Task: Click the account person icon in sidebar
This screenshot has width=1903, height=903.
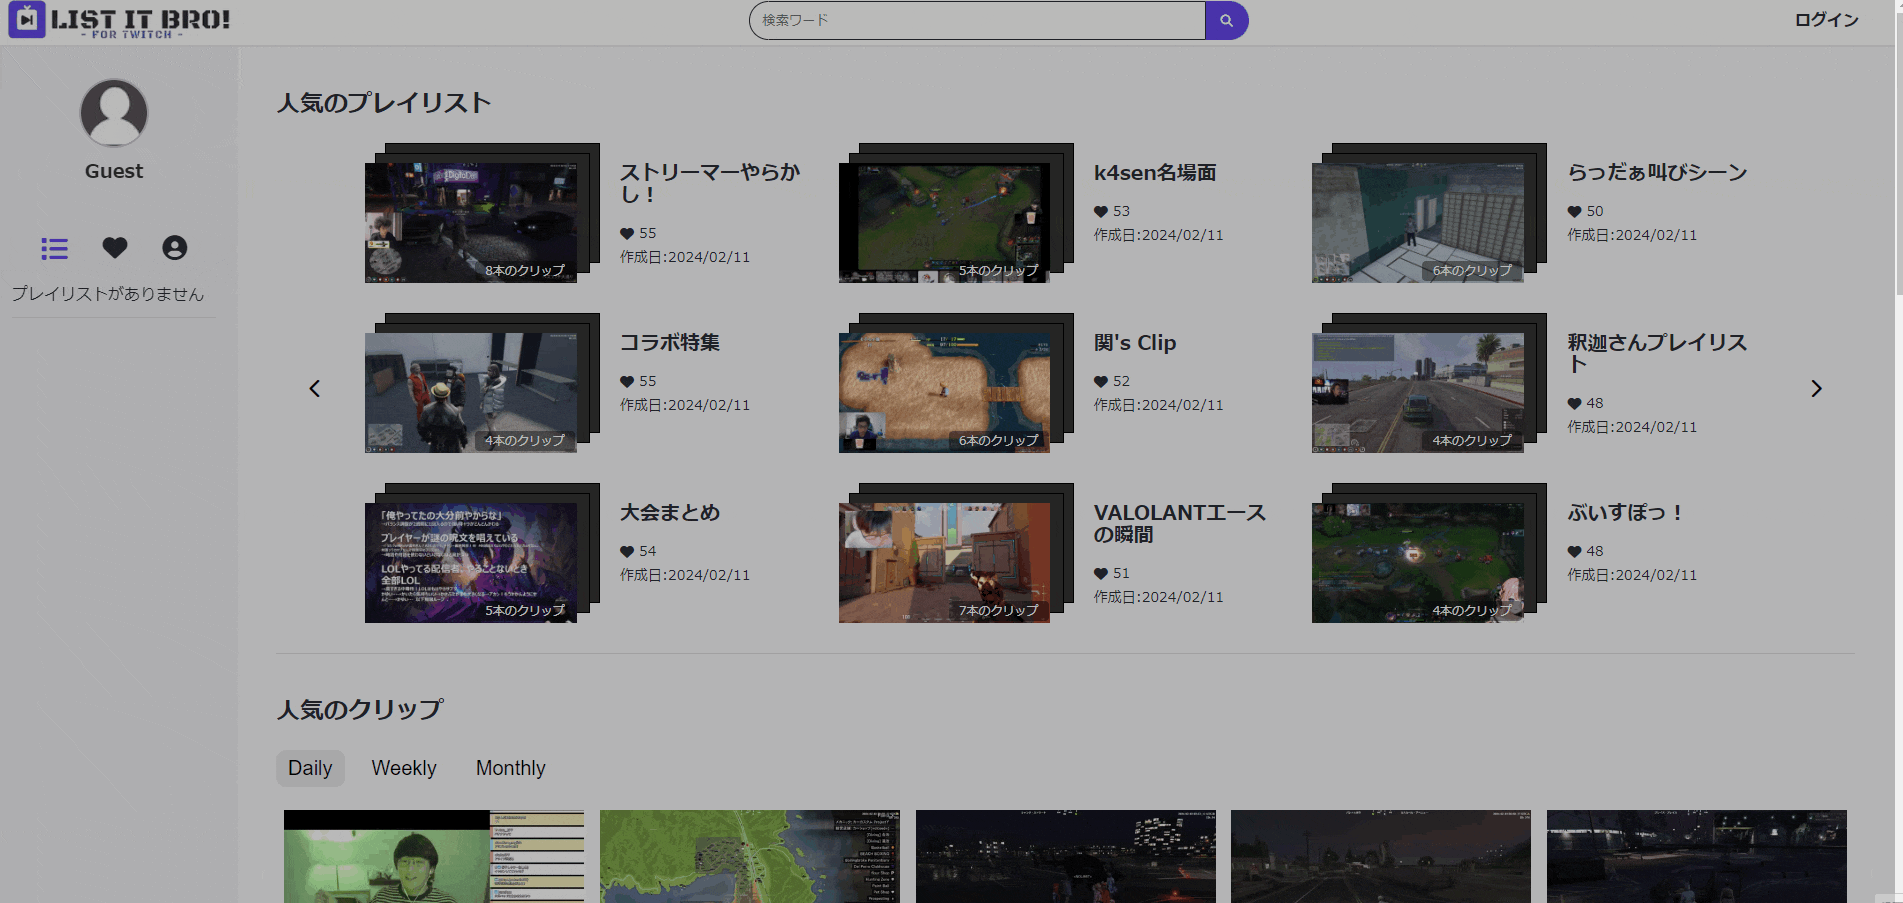Action: tap(175, 247)
